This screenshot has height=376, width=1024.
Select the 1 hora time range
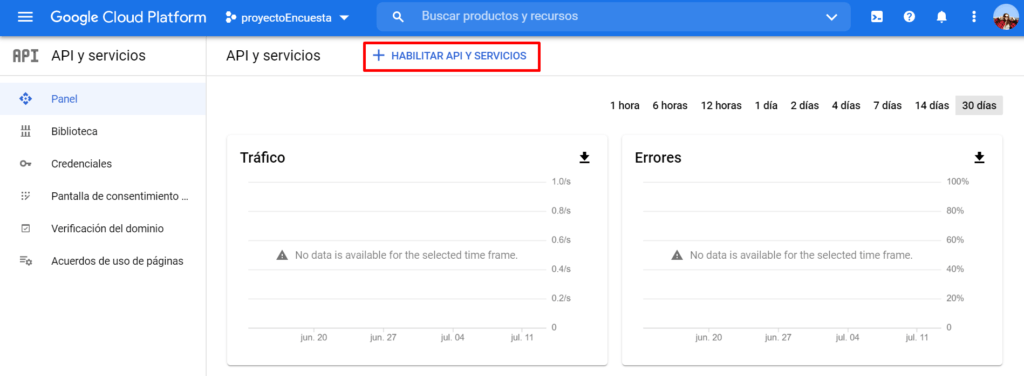point(624,106)
